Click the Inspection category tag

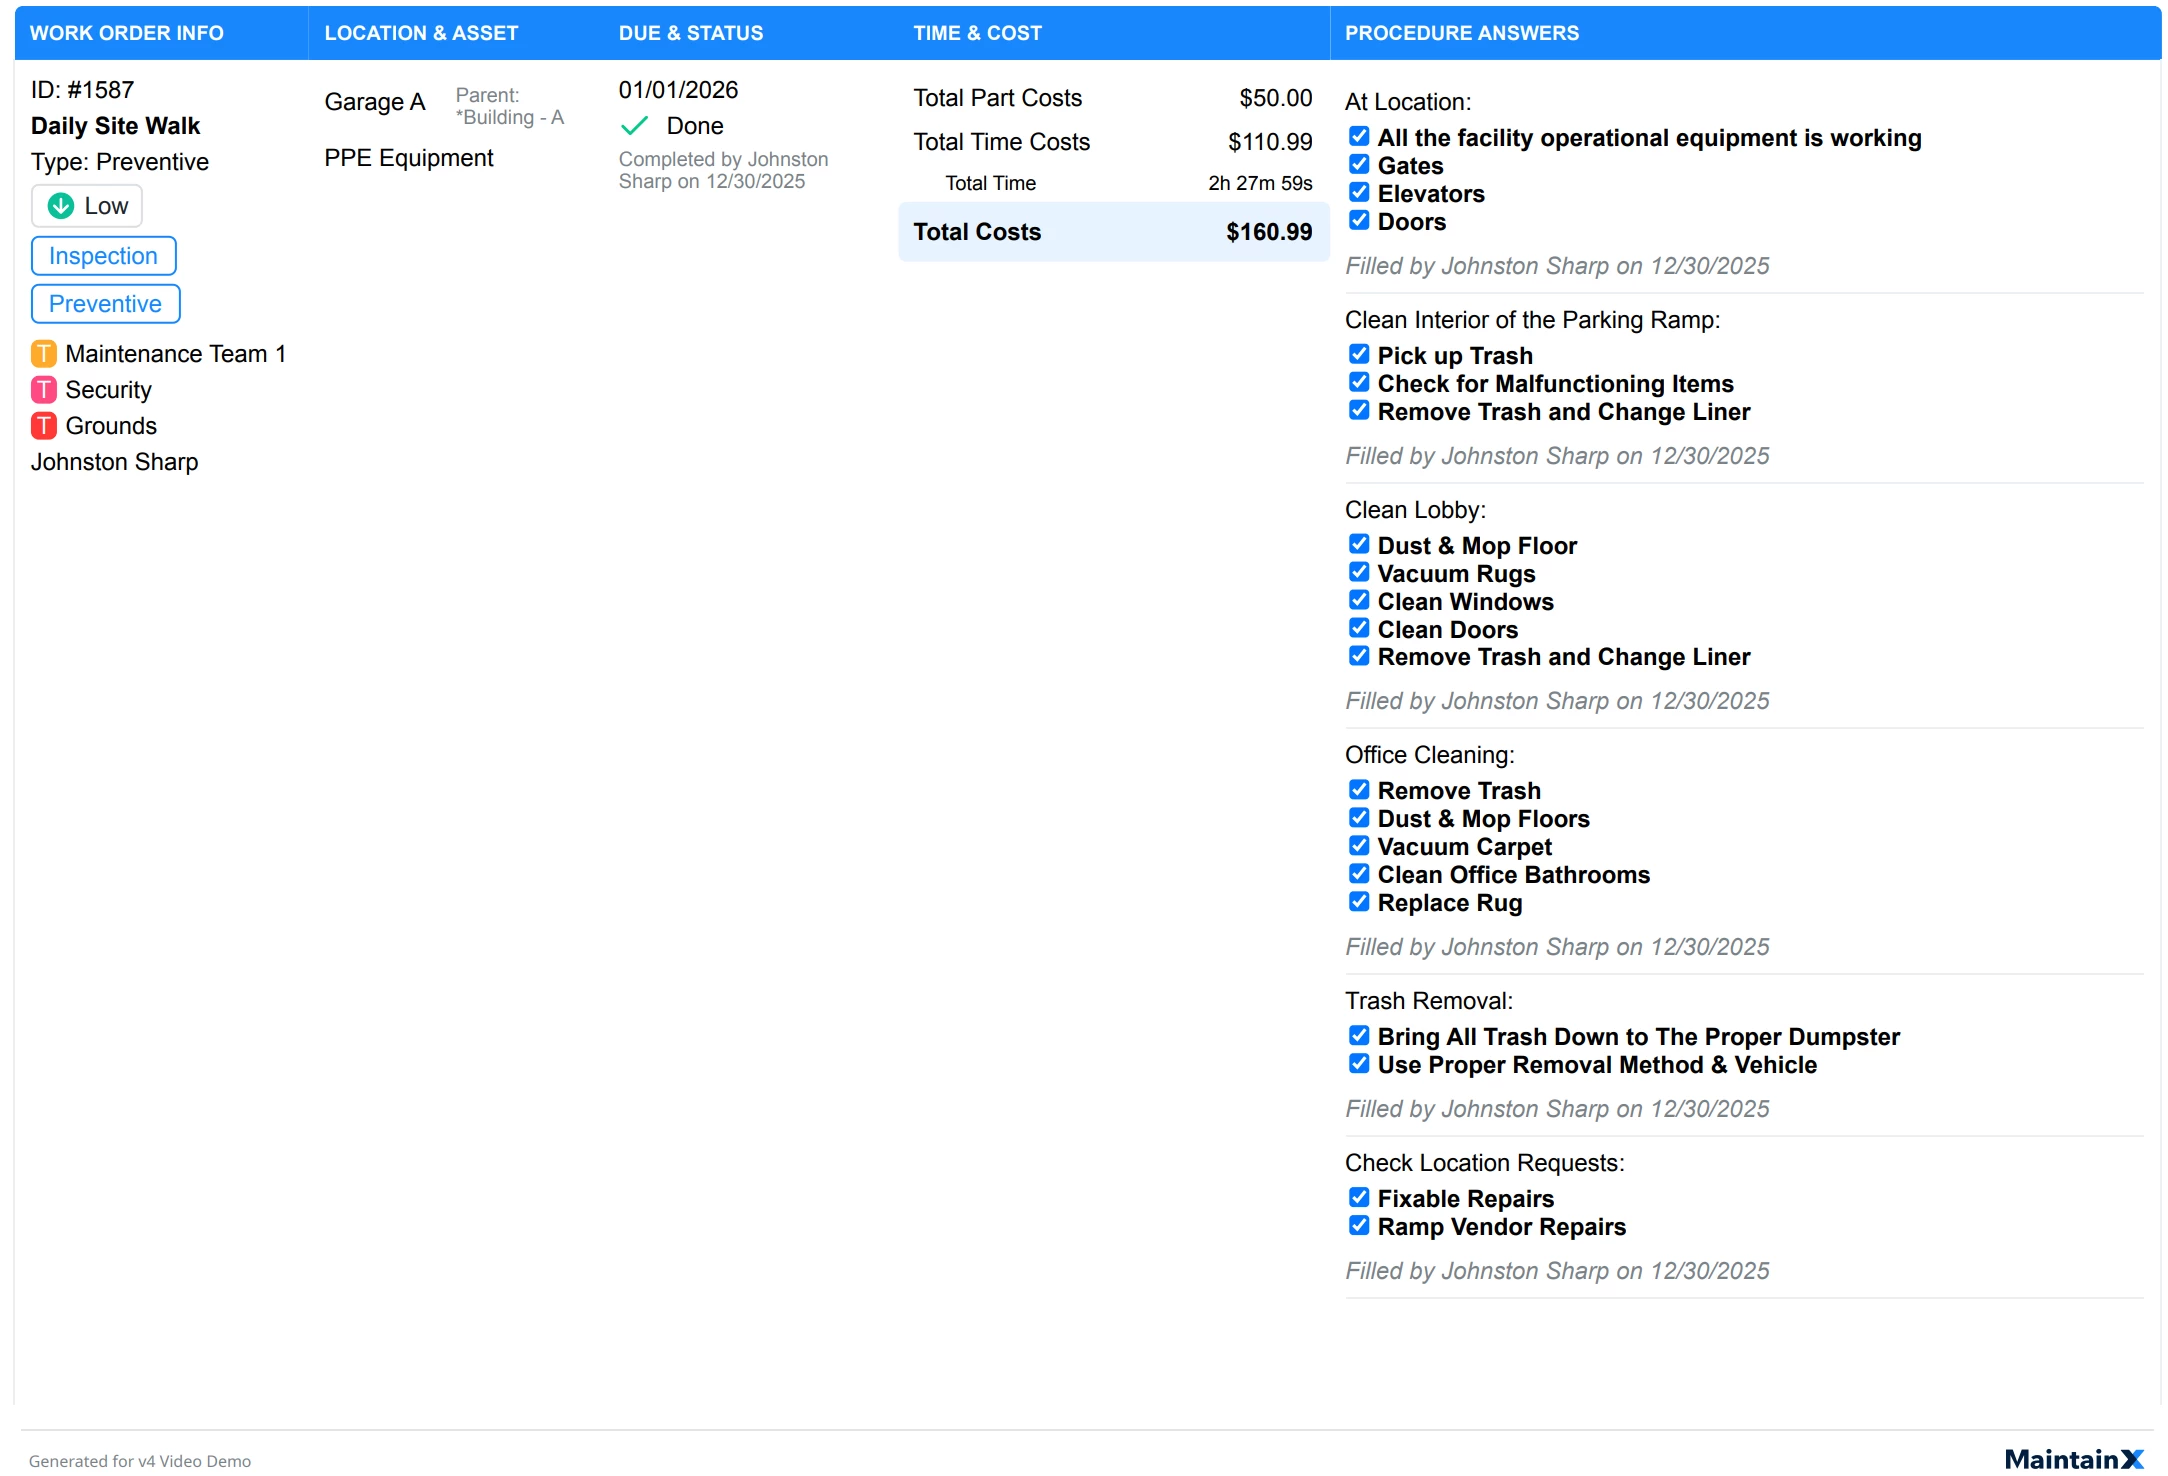point(103,256)
